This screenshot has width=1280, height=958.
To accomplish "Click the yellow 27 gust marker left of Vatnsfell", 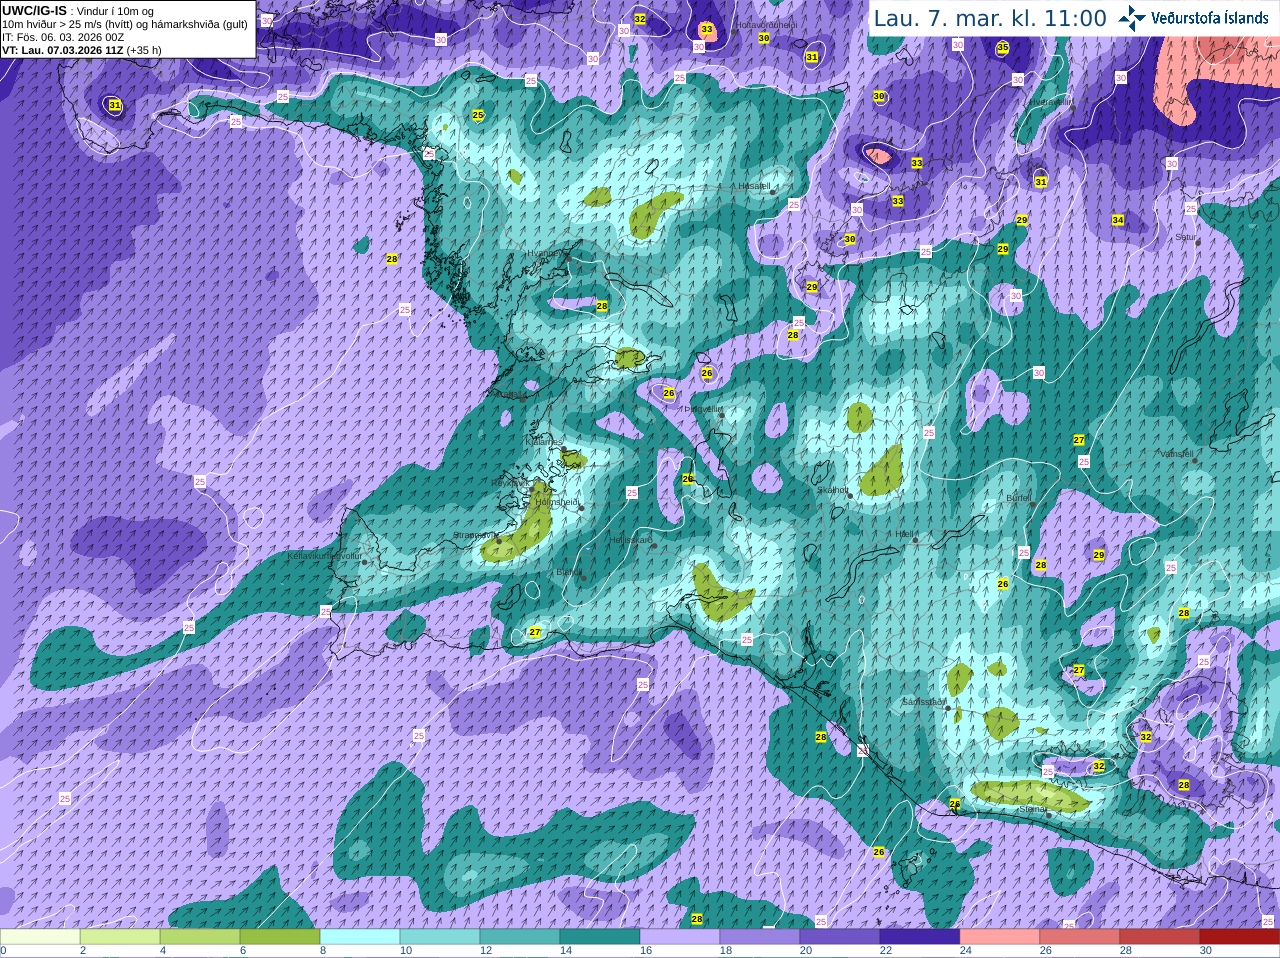I will (x=1079, y=440).
